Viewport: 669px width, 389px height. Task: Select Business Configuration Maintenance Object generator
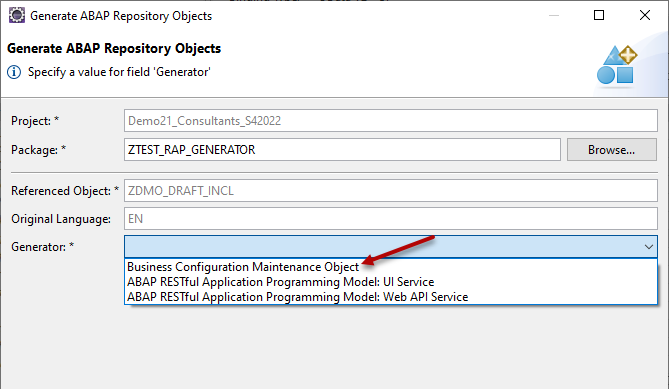tap(390, 267)
